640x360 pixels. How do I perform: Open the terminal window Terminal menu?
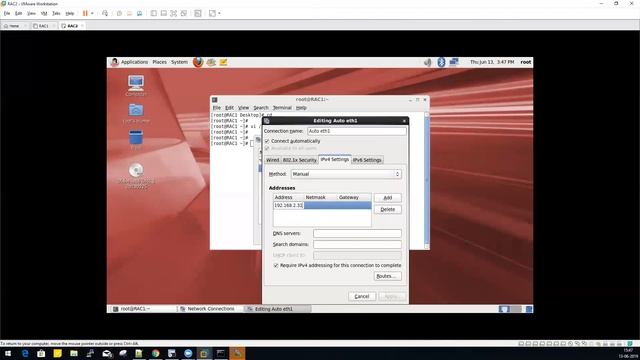click(282, 108)
